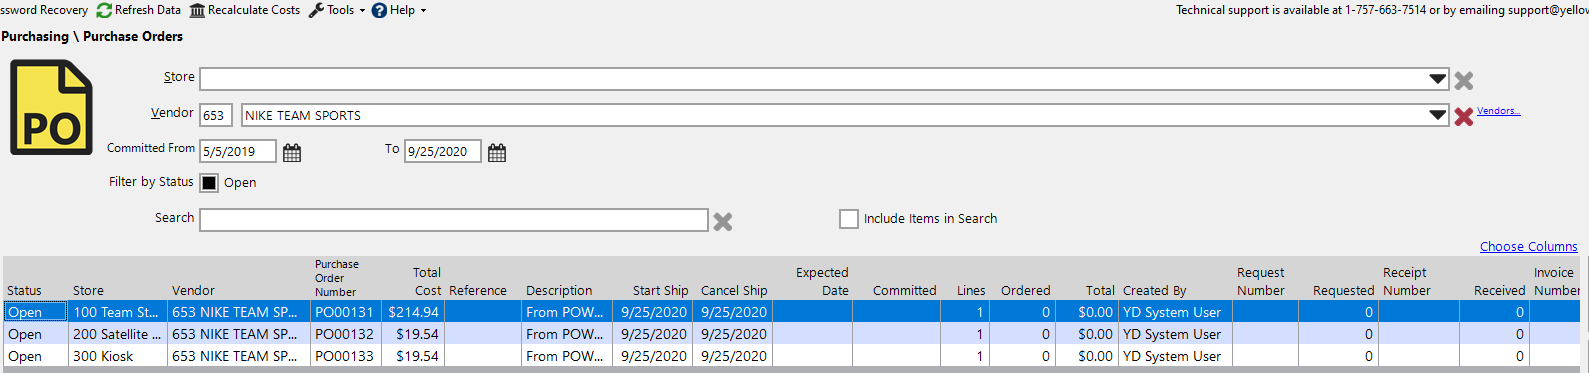The height and width of the screenshot is (373, 1589).
Task: Open the Tools menu
Action: point(338,10)
